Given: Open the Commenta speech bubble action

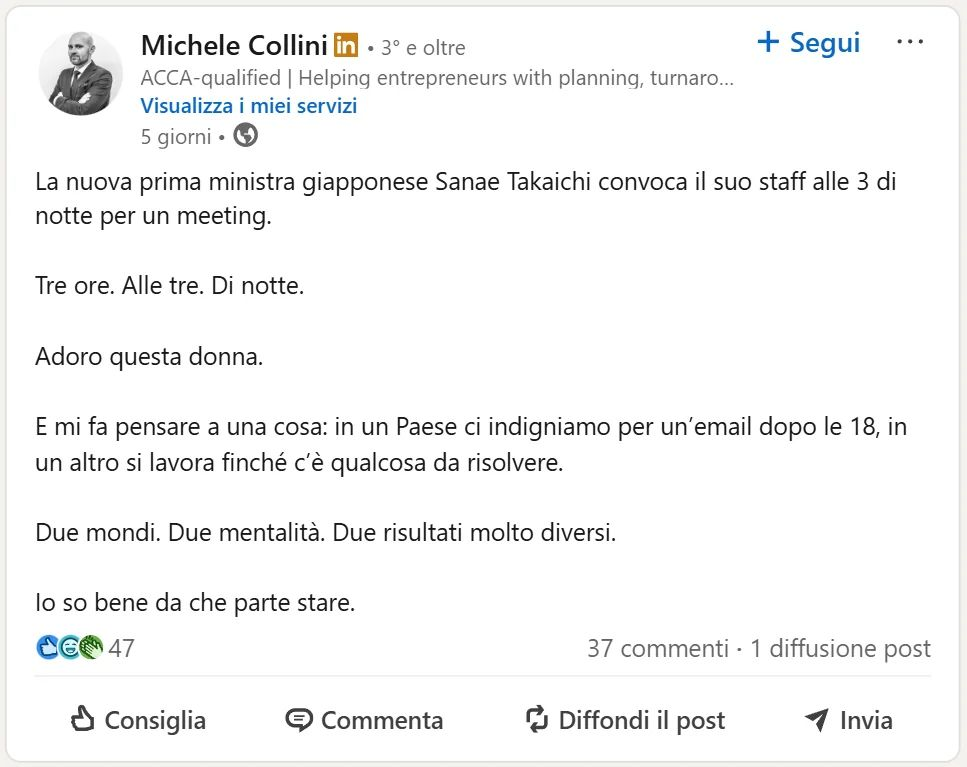Looking at the screenshot, I should tap(364, 720).
